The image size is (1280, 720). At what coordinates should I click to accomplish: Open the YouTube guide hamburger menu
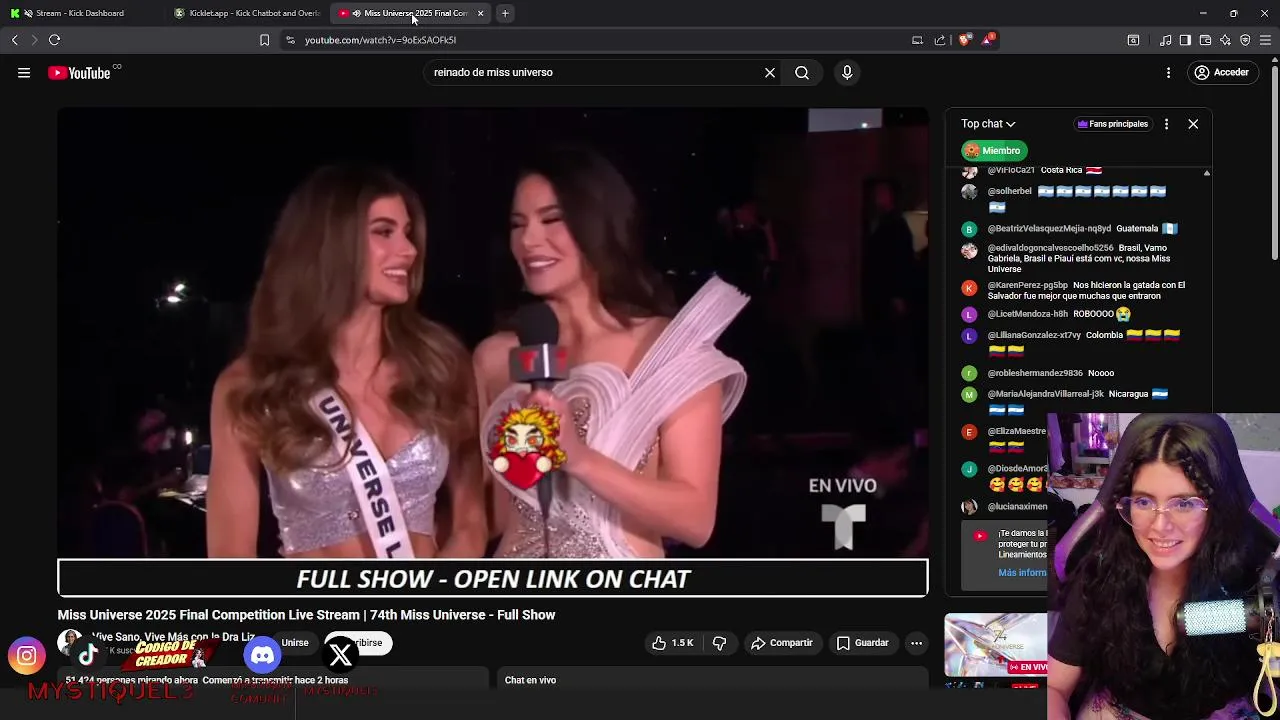click(x=24, y=72)
